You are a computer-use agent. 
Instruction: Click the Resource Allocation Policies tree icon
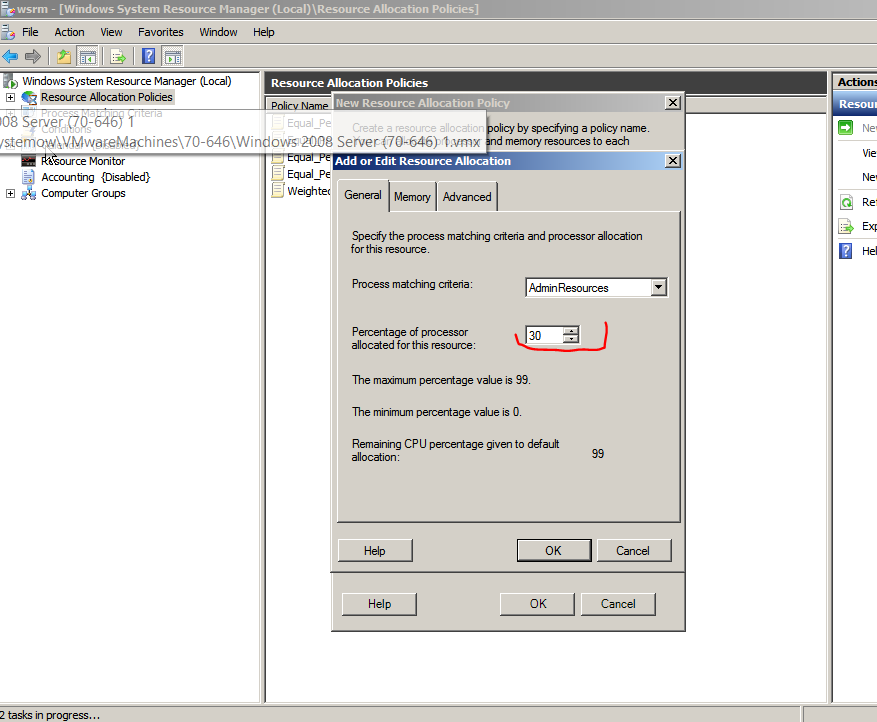pos(29,97)
